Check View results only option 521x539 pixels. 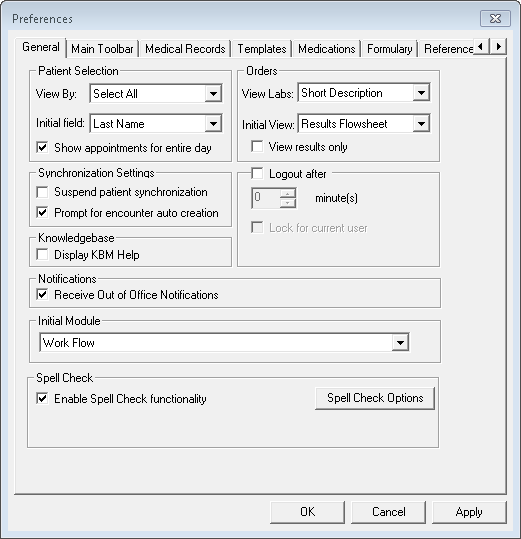point(257,146)
